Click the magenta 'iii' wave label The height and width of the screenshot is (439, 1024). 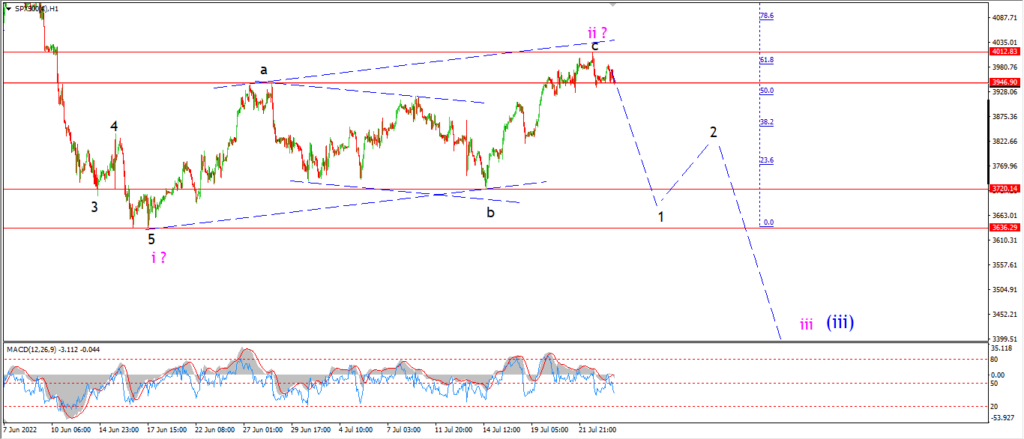807,324
